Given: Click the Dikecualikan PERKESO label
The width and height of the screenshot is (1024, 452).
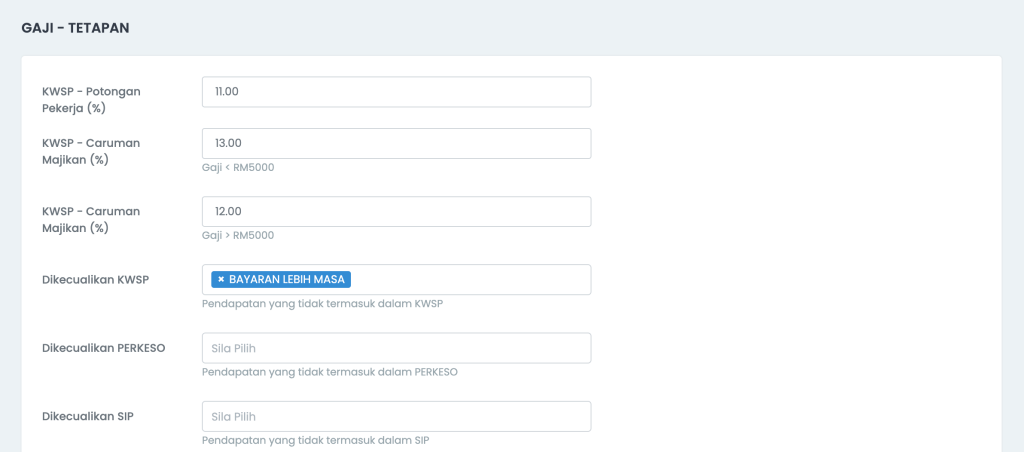Looking at the screenshot, I should [103, 347].
